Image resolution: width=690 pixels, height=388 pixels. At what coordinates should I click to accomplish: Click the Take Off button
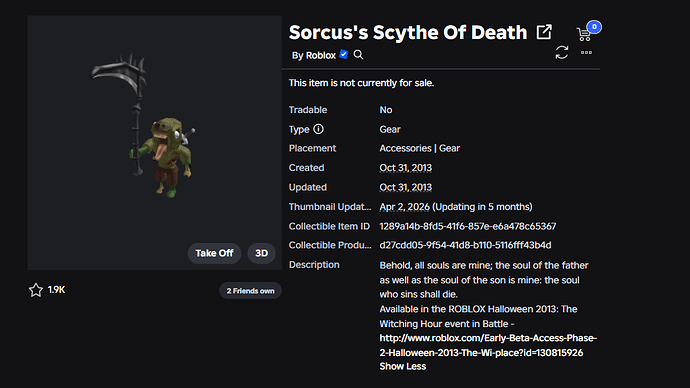tap(214, 253)
